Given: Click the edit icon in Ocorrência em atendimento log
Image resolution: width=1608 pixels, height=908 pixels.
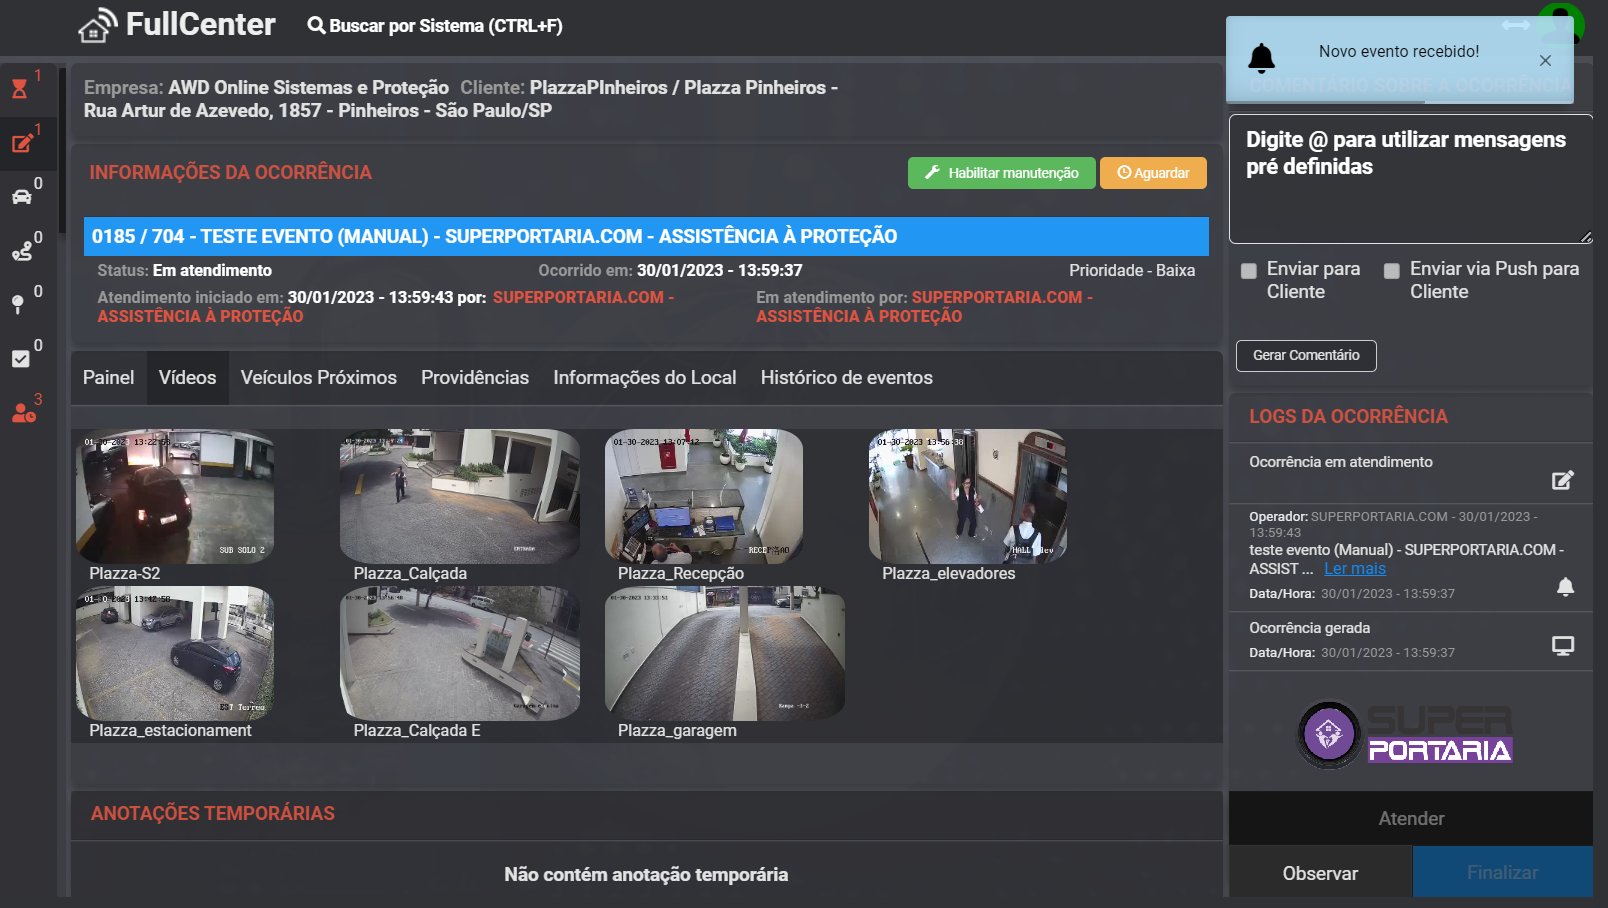Looking at the screenshot, I should 1563,480.
